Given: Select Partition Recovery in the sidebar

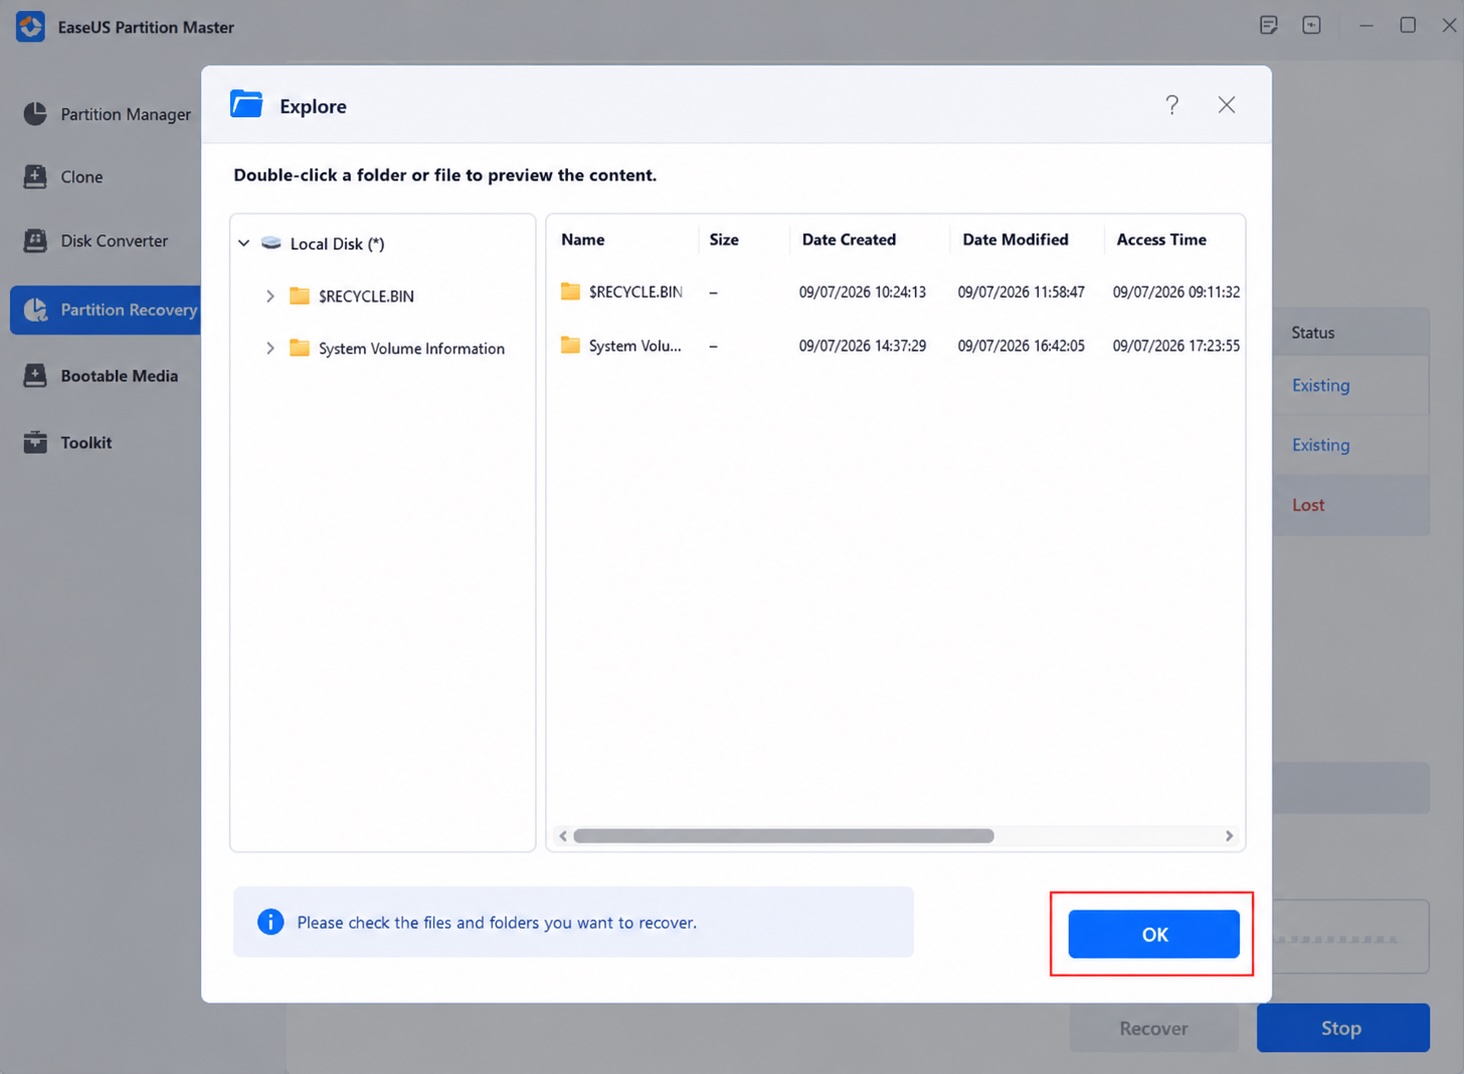Looking at the screenshot, I should 105,310.
